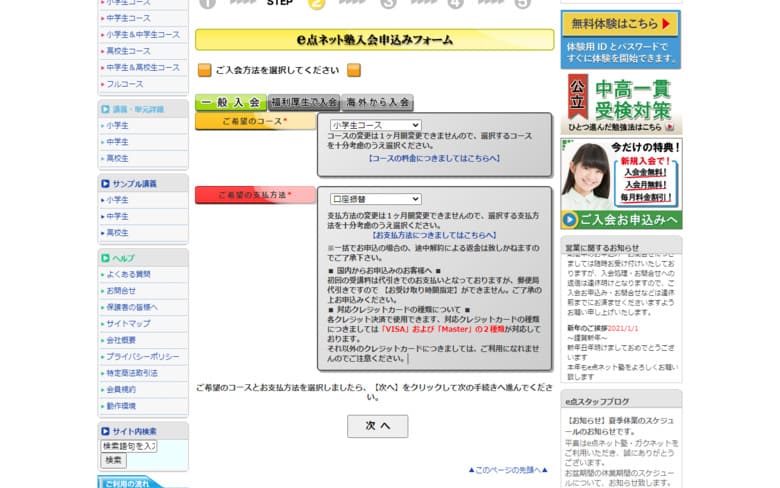The image size is (780, 488).
Task: Click the ご入会お申込みへ green button
Action: (x=621, y=220)
